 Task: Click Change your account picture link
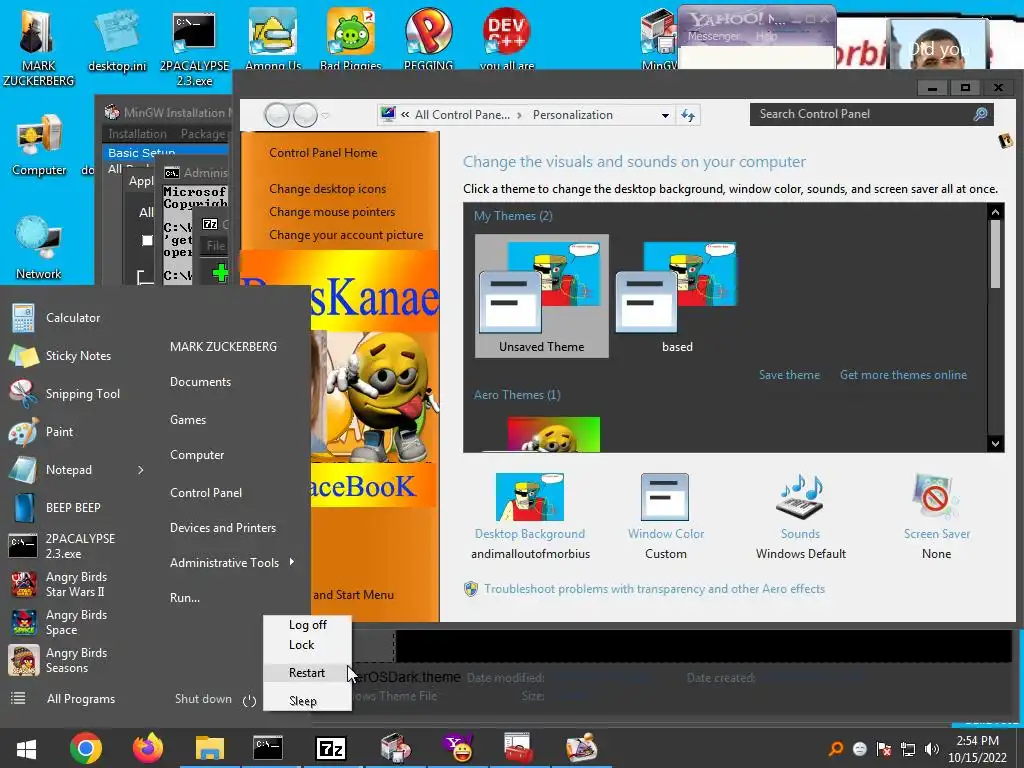[346, 235]
